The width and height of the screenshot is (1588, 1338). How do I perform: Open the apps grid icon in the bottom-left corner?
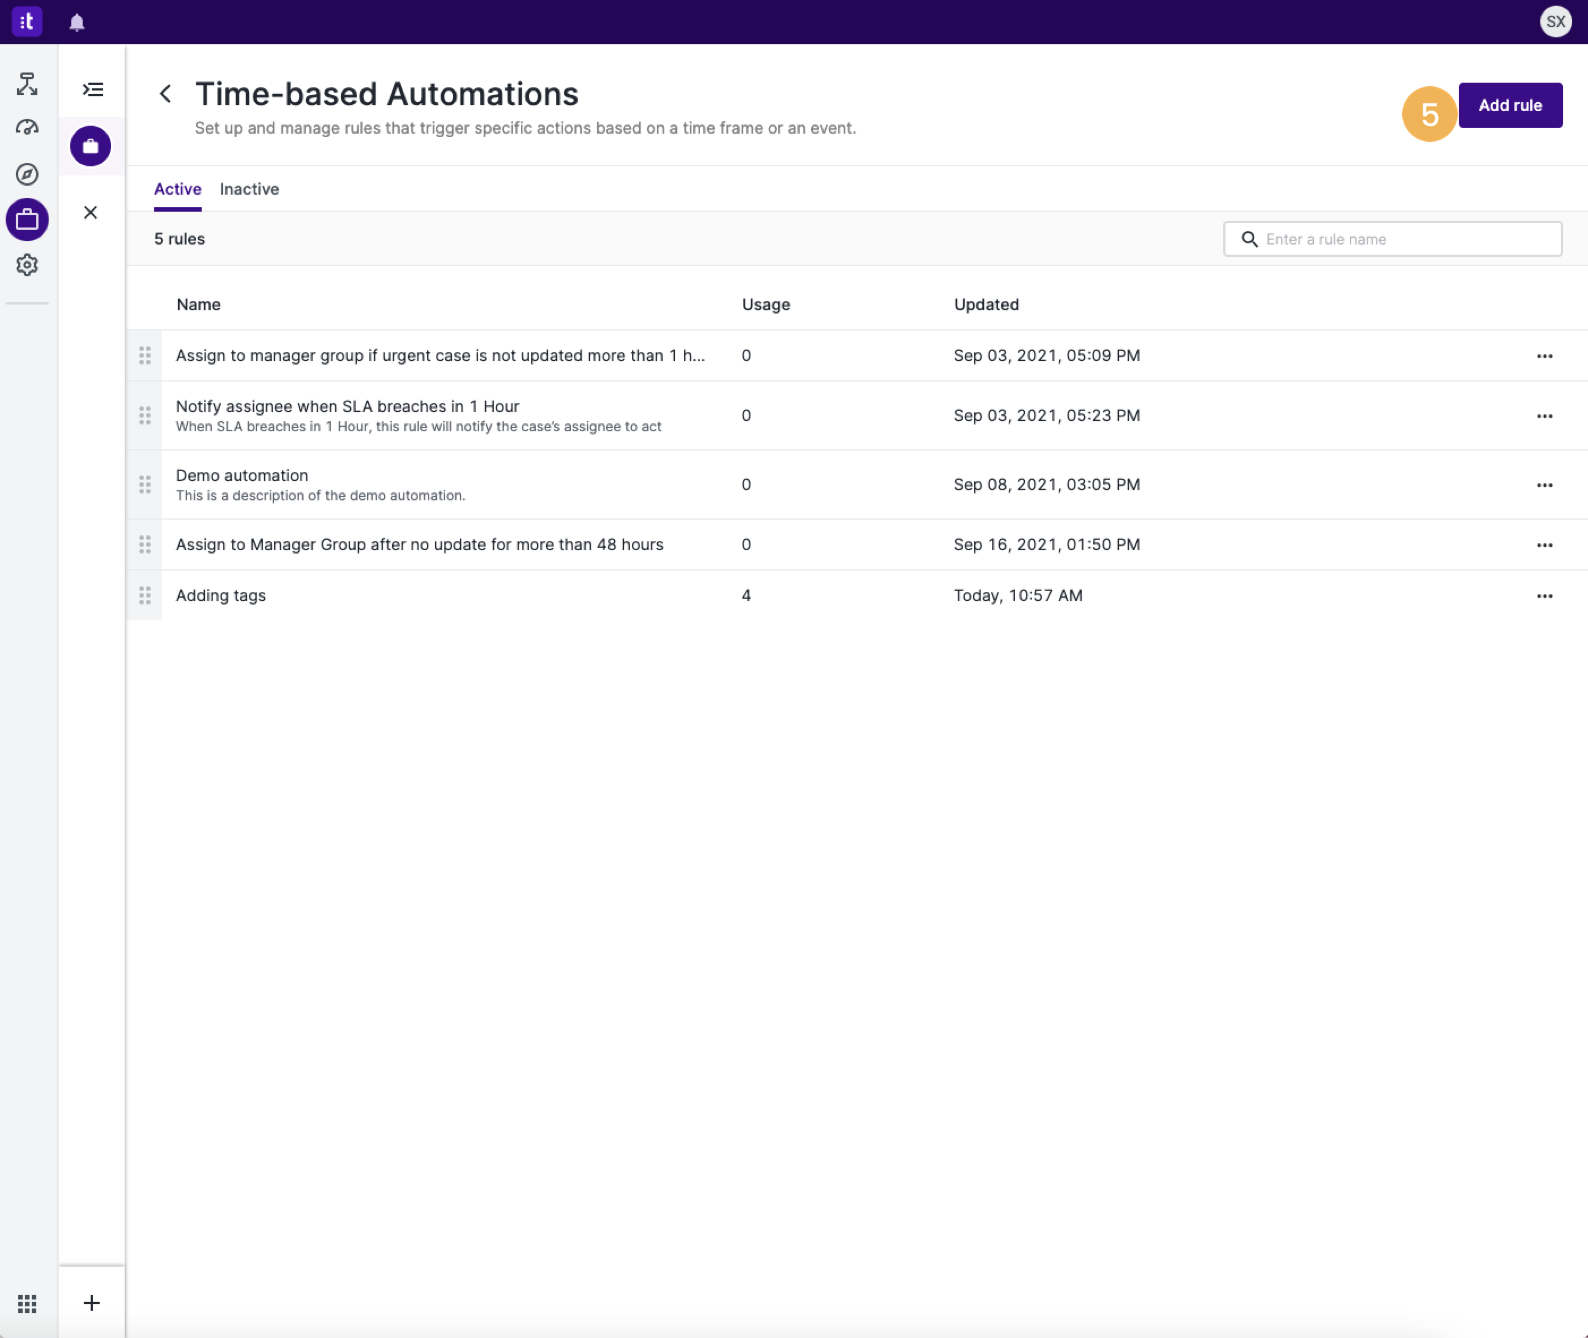pyautogui.click(x=27, y=1303)
